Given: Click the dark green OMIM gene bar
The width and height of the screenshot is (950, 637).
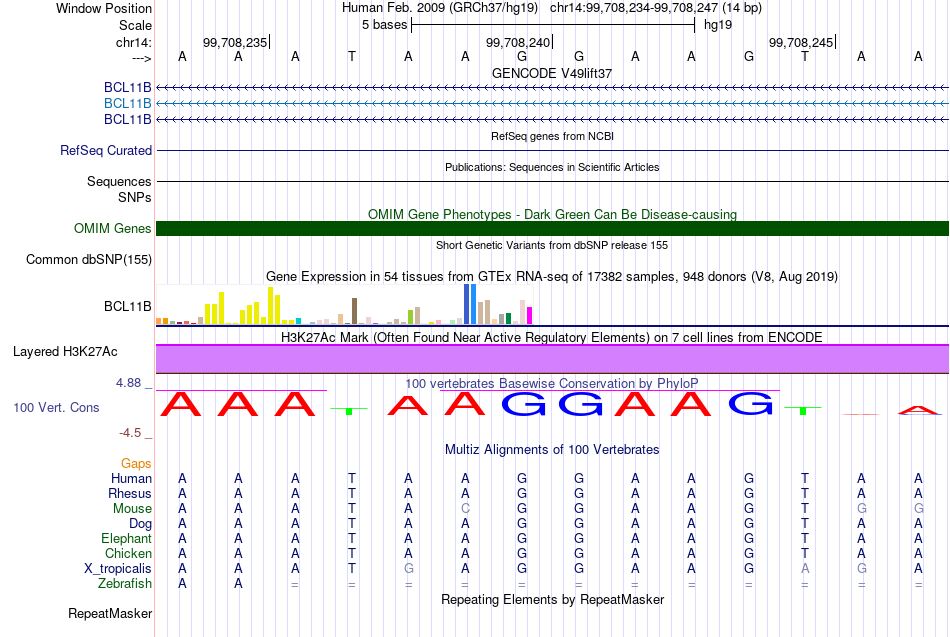Looking at the screenshot, I should (x=552, y=228).
